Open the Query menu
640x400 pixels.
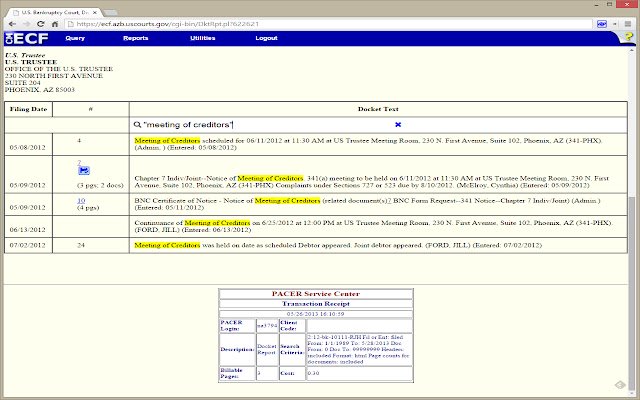point(75,38)
